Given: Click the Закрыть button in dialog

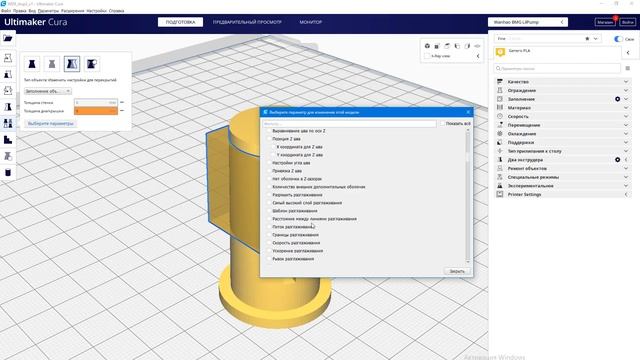Looking at the screenshot, I should tap(457, 271).
